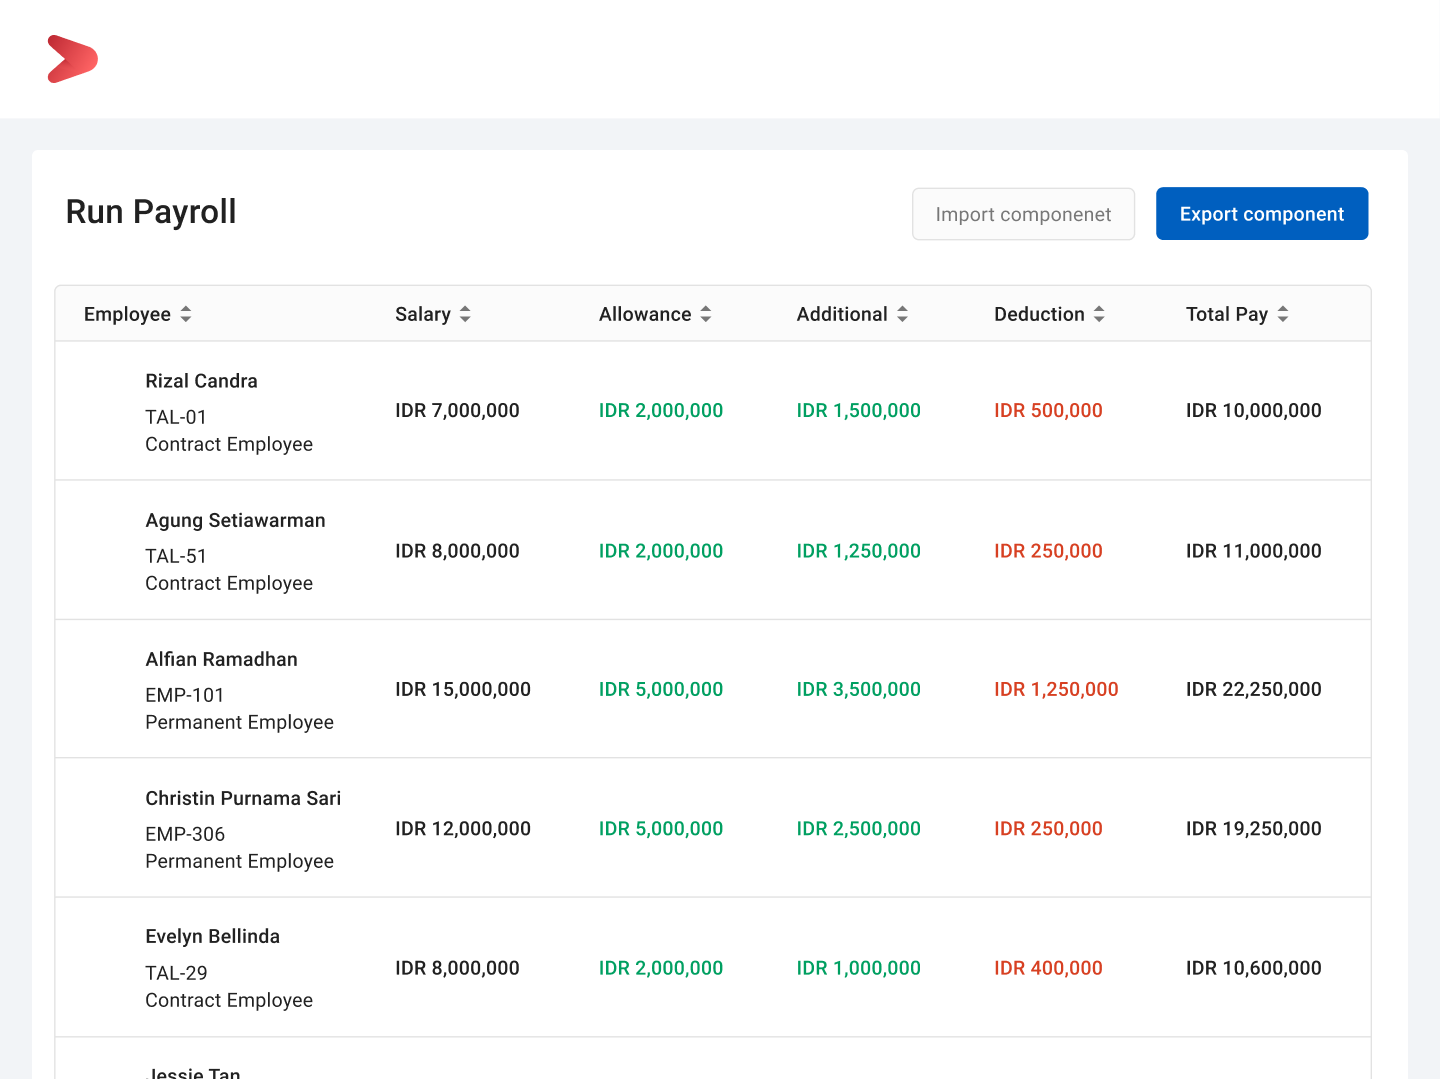Click Alfian Ramadhan's salary IDR 15,000,000

463,689
